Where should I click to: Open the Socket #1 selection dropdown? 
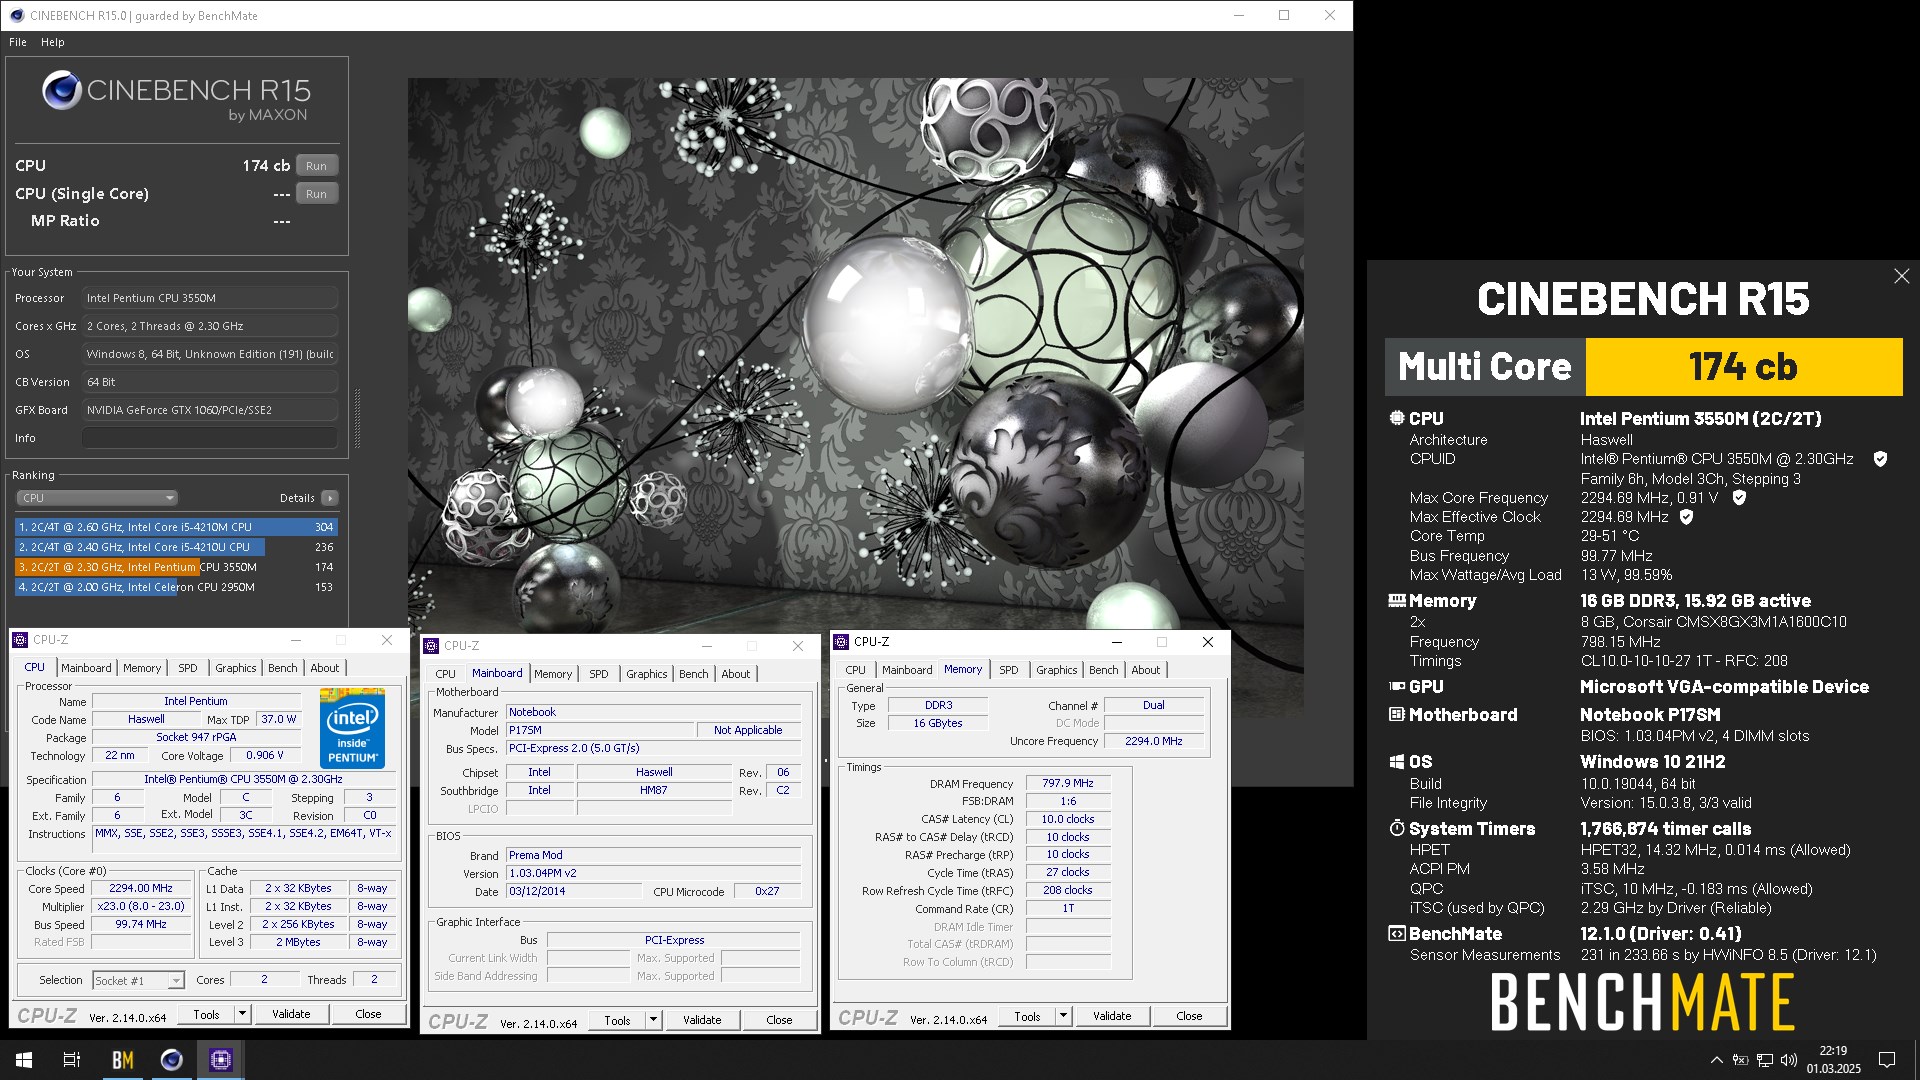pyautogui.click(x=139, y=981)
